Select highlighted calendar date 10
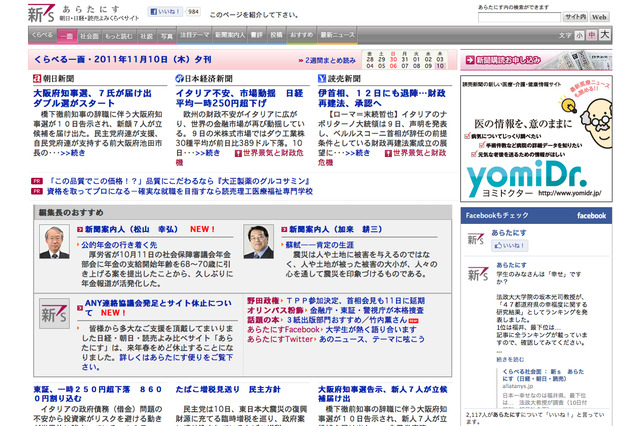This screenshot has width=640, height=426. (440, 66)
